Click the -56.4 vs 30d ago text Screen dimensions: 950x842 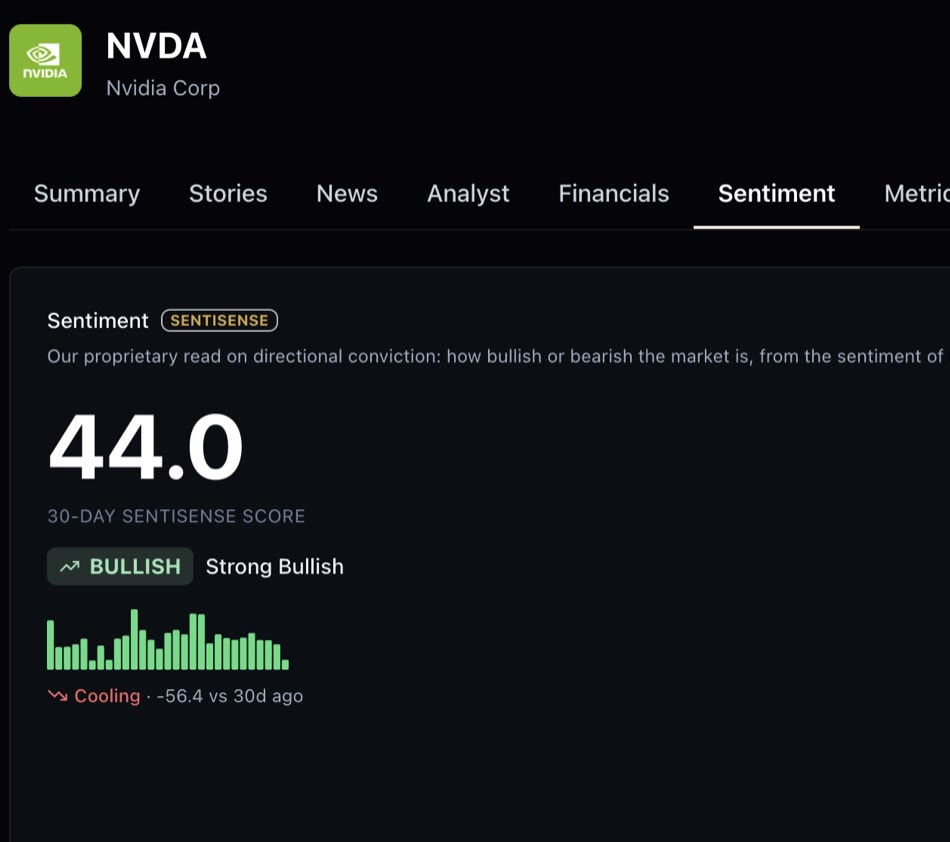pos(230,695)
